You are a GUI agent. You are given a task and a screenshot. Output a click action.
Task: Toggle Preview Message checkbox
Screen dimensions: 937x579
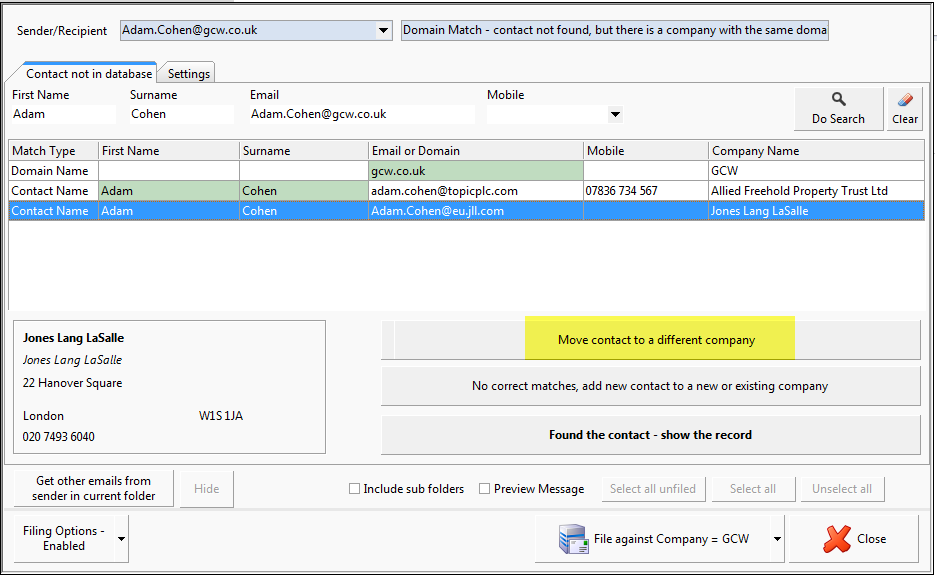[485, 489]
